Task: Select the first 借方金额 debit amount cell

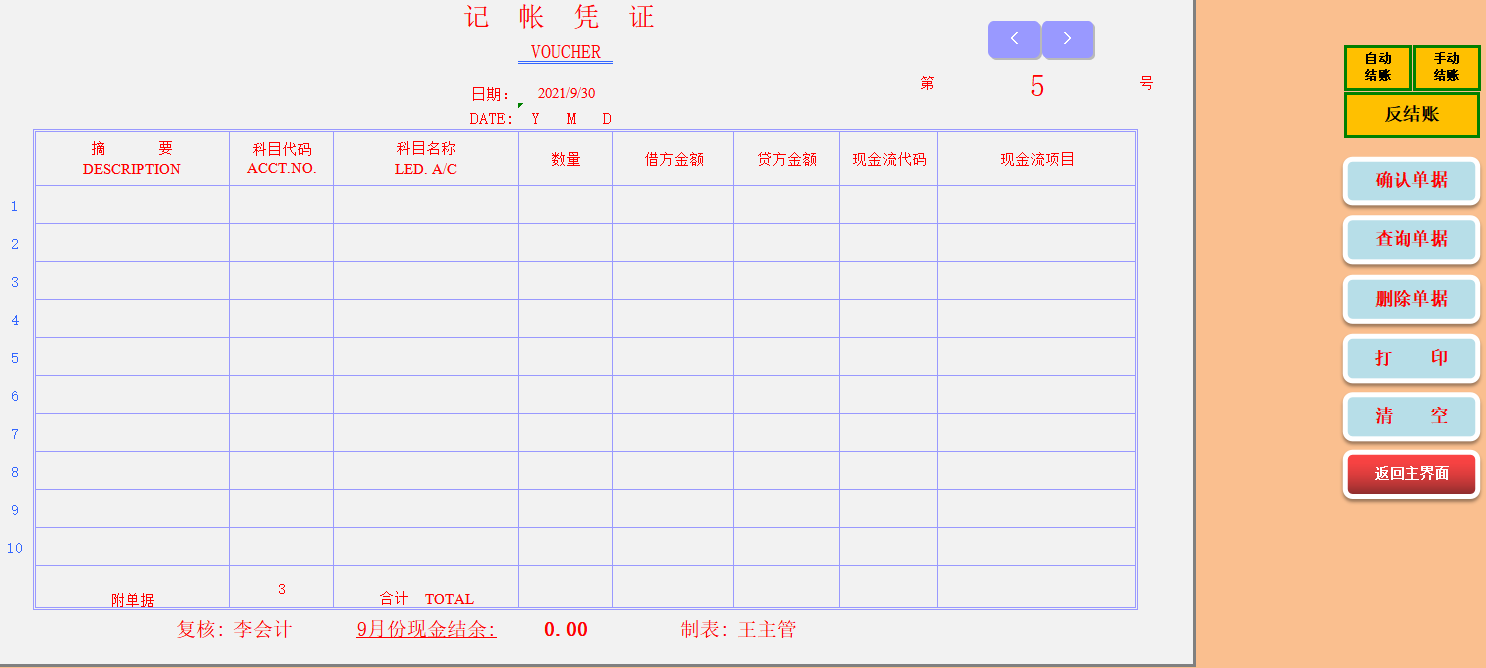Action: point(673,205)
